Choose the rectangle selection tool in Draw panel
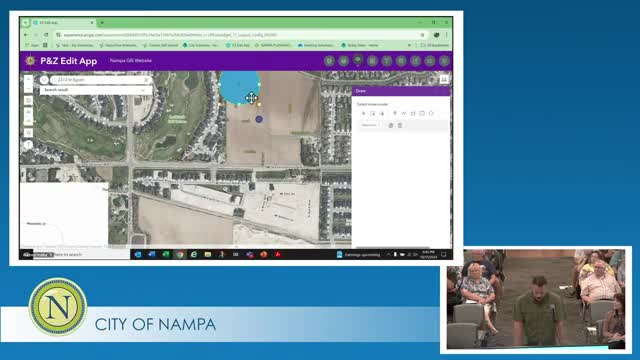Image resolution: width=640 pixels, height=360 pixels. (373, 113)
